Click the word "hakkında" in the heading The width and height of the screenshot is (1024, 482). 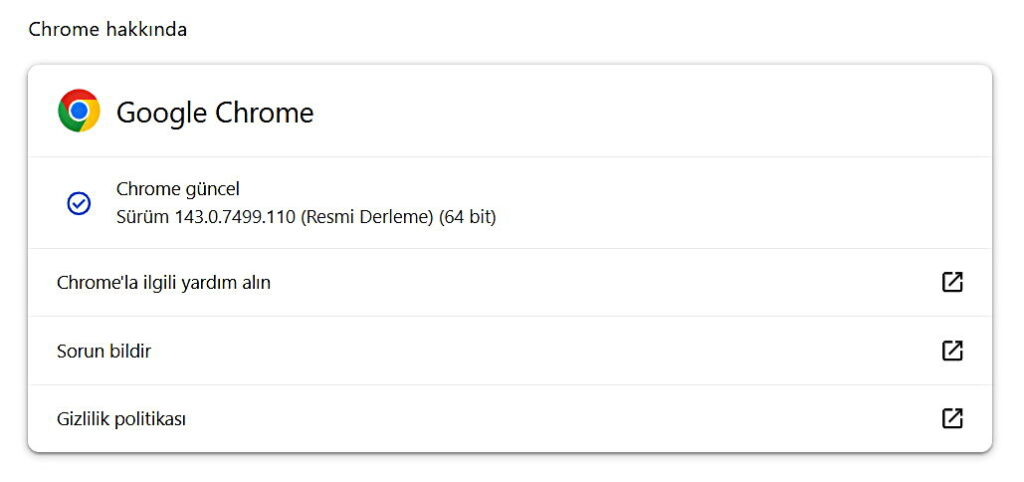[x=145, y=30]
